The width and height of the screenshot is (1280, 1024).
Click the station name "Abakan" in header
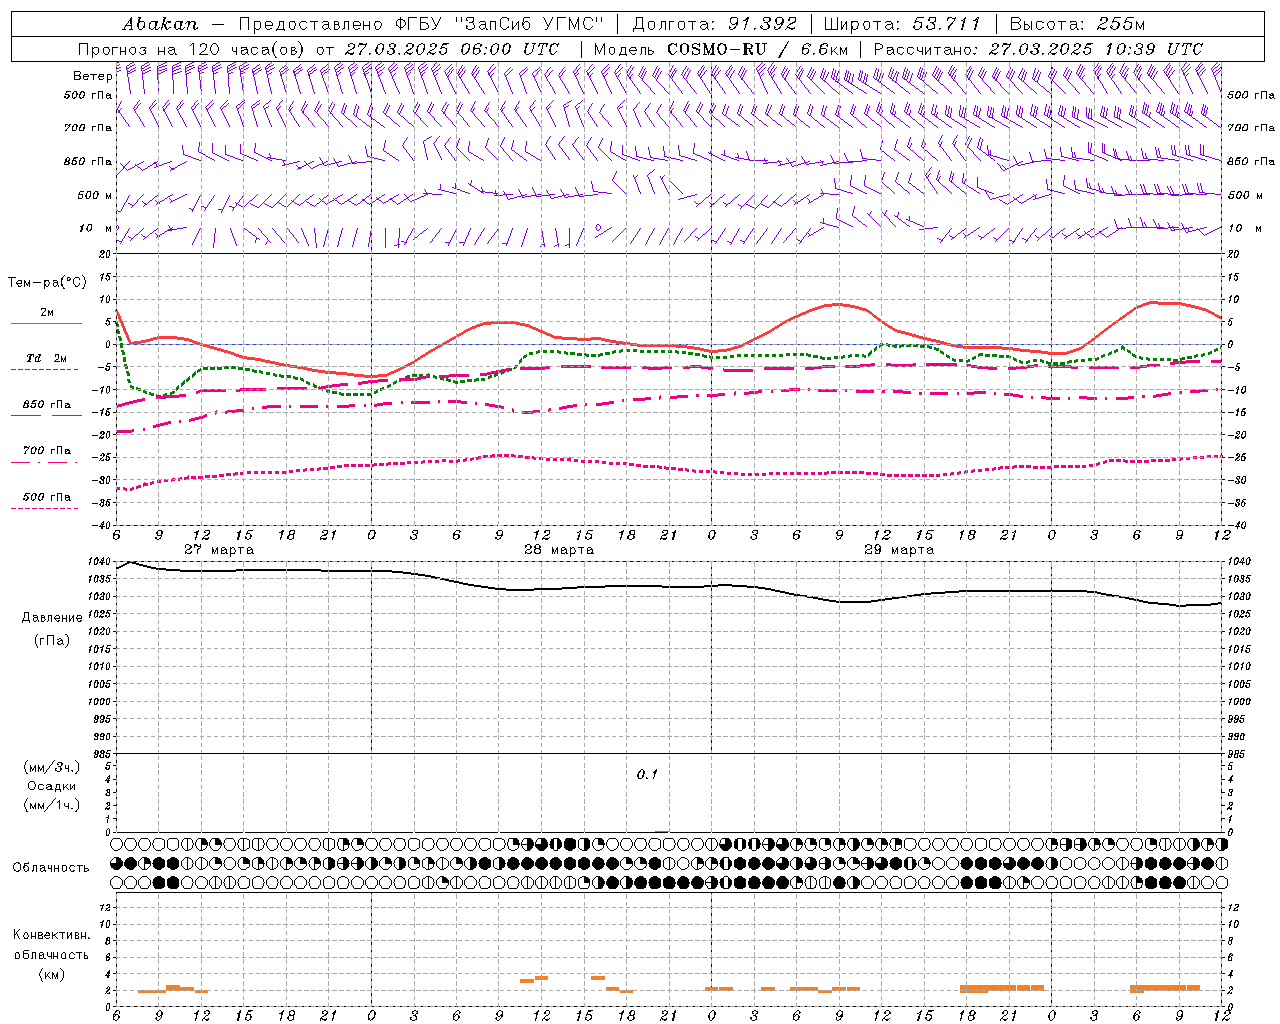tap(160, 24)
